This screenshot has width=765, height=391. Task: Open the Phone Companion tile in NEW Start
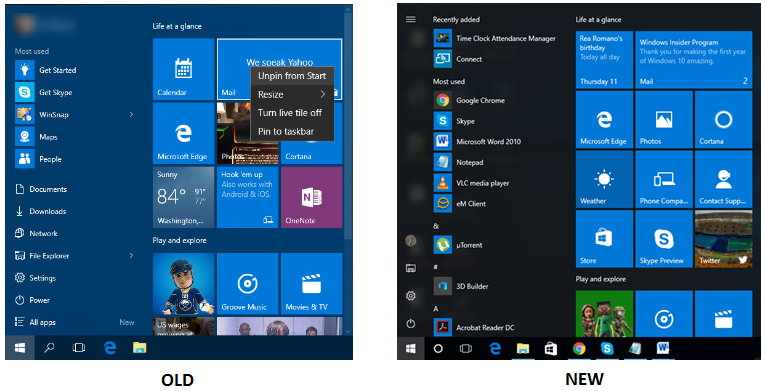tap(664, 179)
